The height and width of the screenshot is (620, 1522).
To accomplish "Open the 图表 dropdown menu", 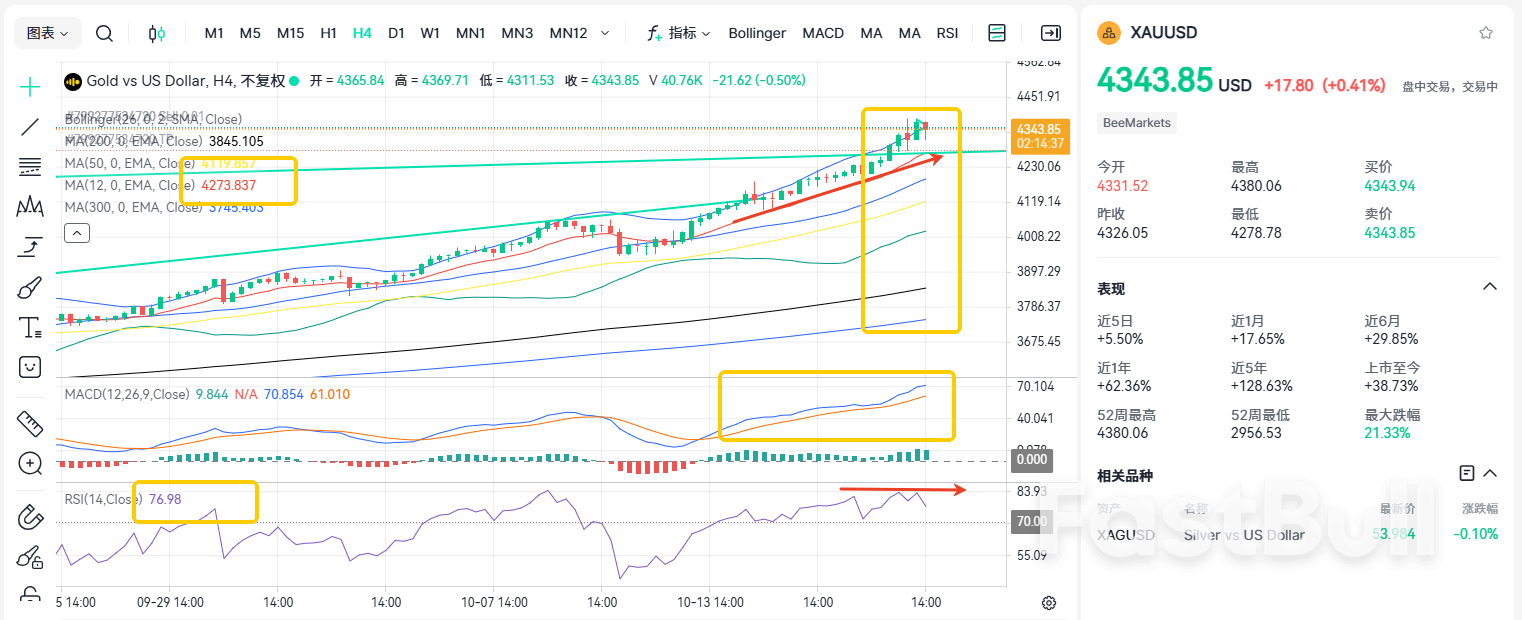I will [47, 33].
